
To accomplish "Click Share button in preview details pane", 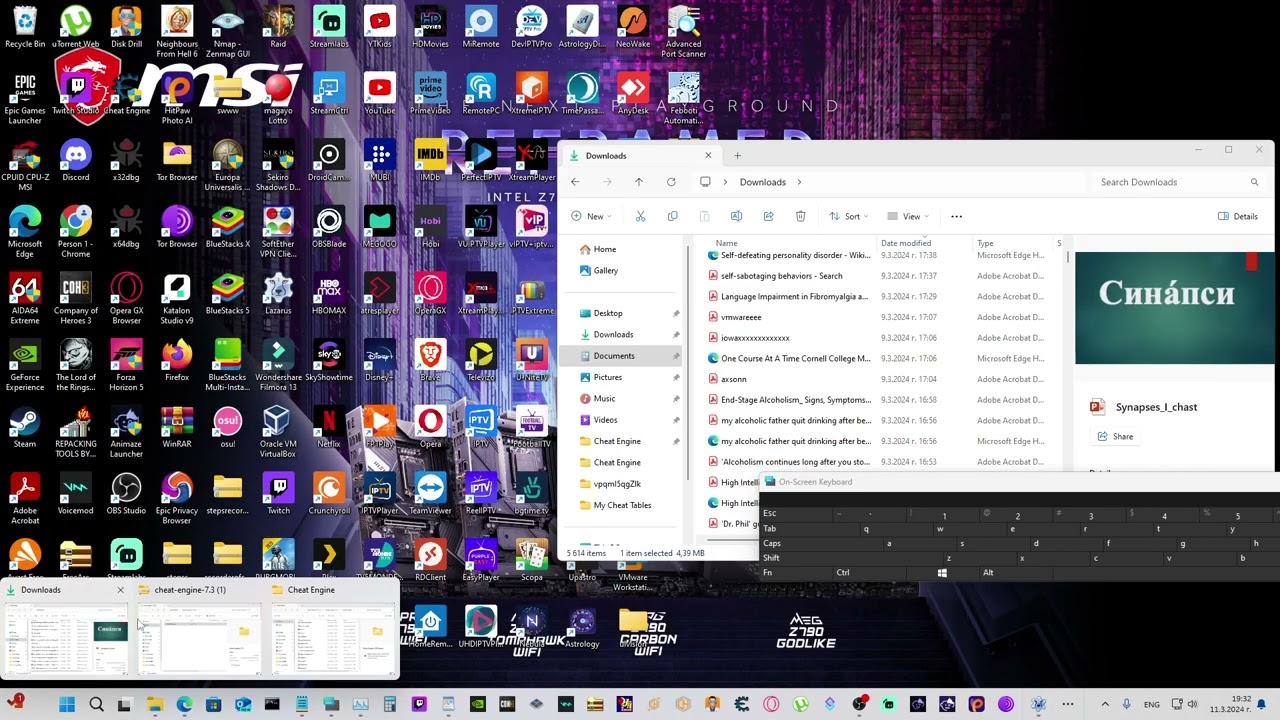I will [1115, 436].
